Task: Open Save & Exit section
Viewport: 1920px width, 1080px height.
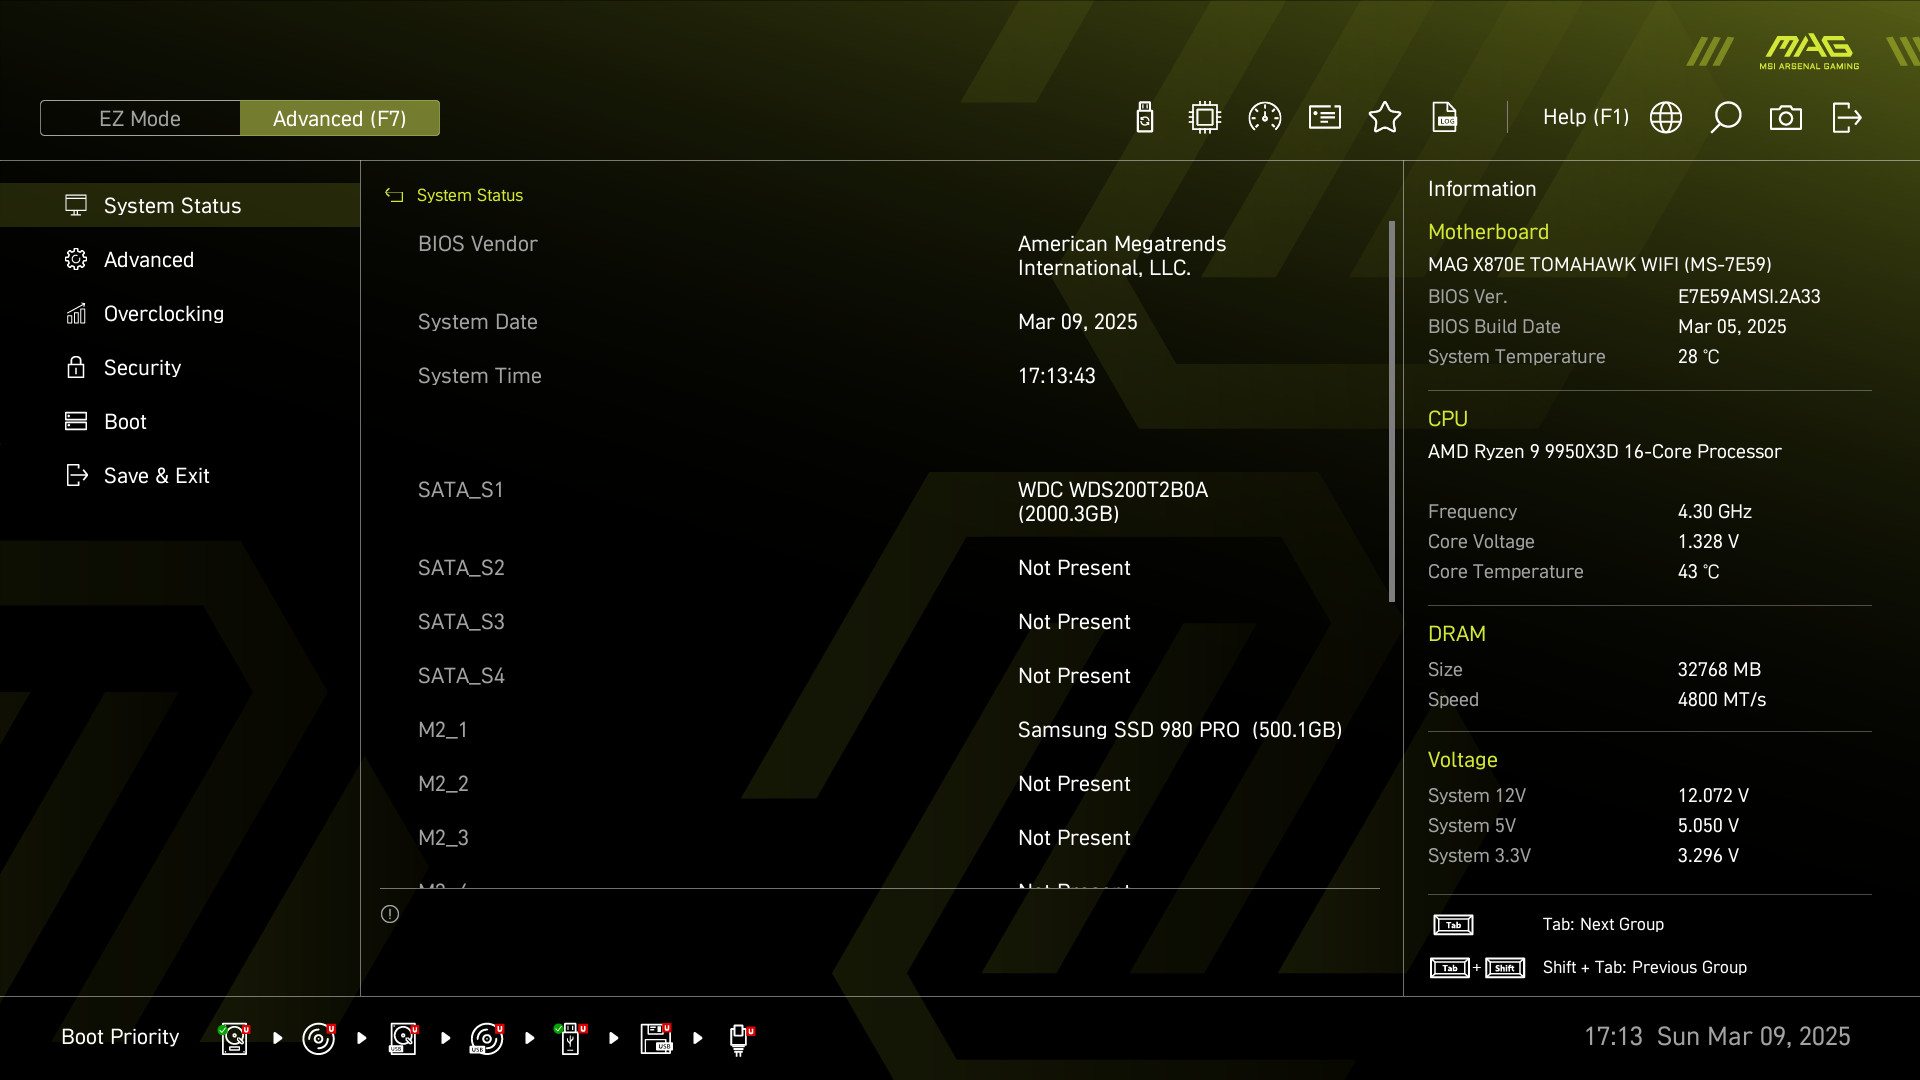Action: coord(180,476)
